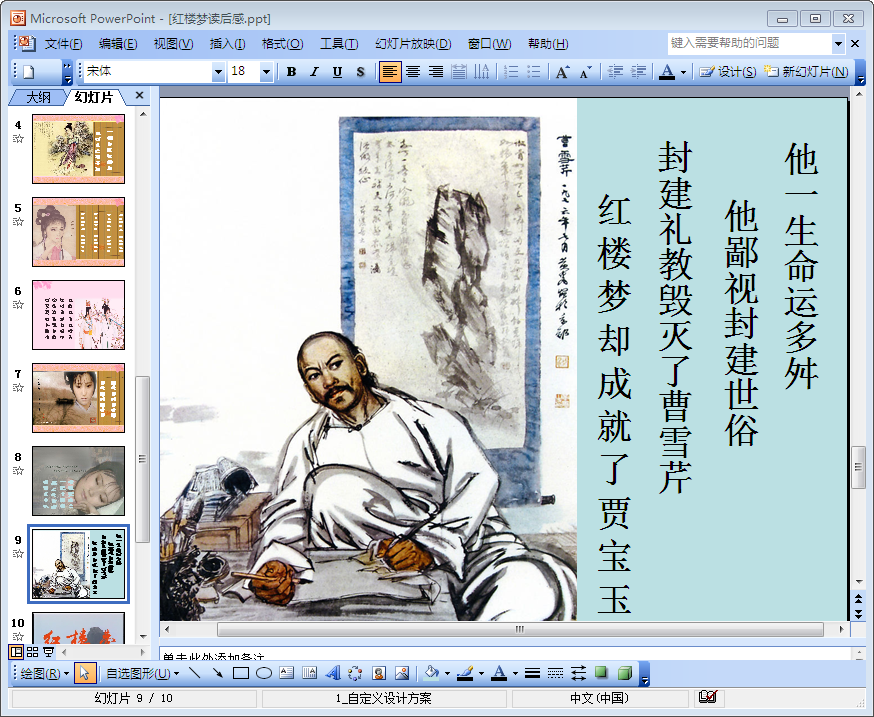Viewport: 874px width, 717px height.
Task: Activate the Select Objects pointer tool
Action: click(x=84, y=673)
